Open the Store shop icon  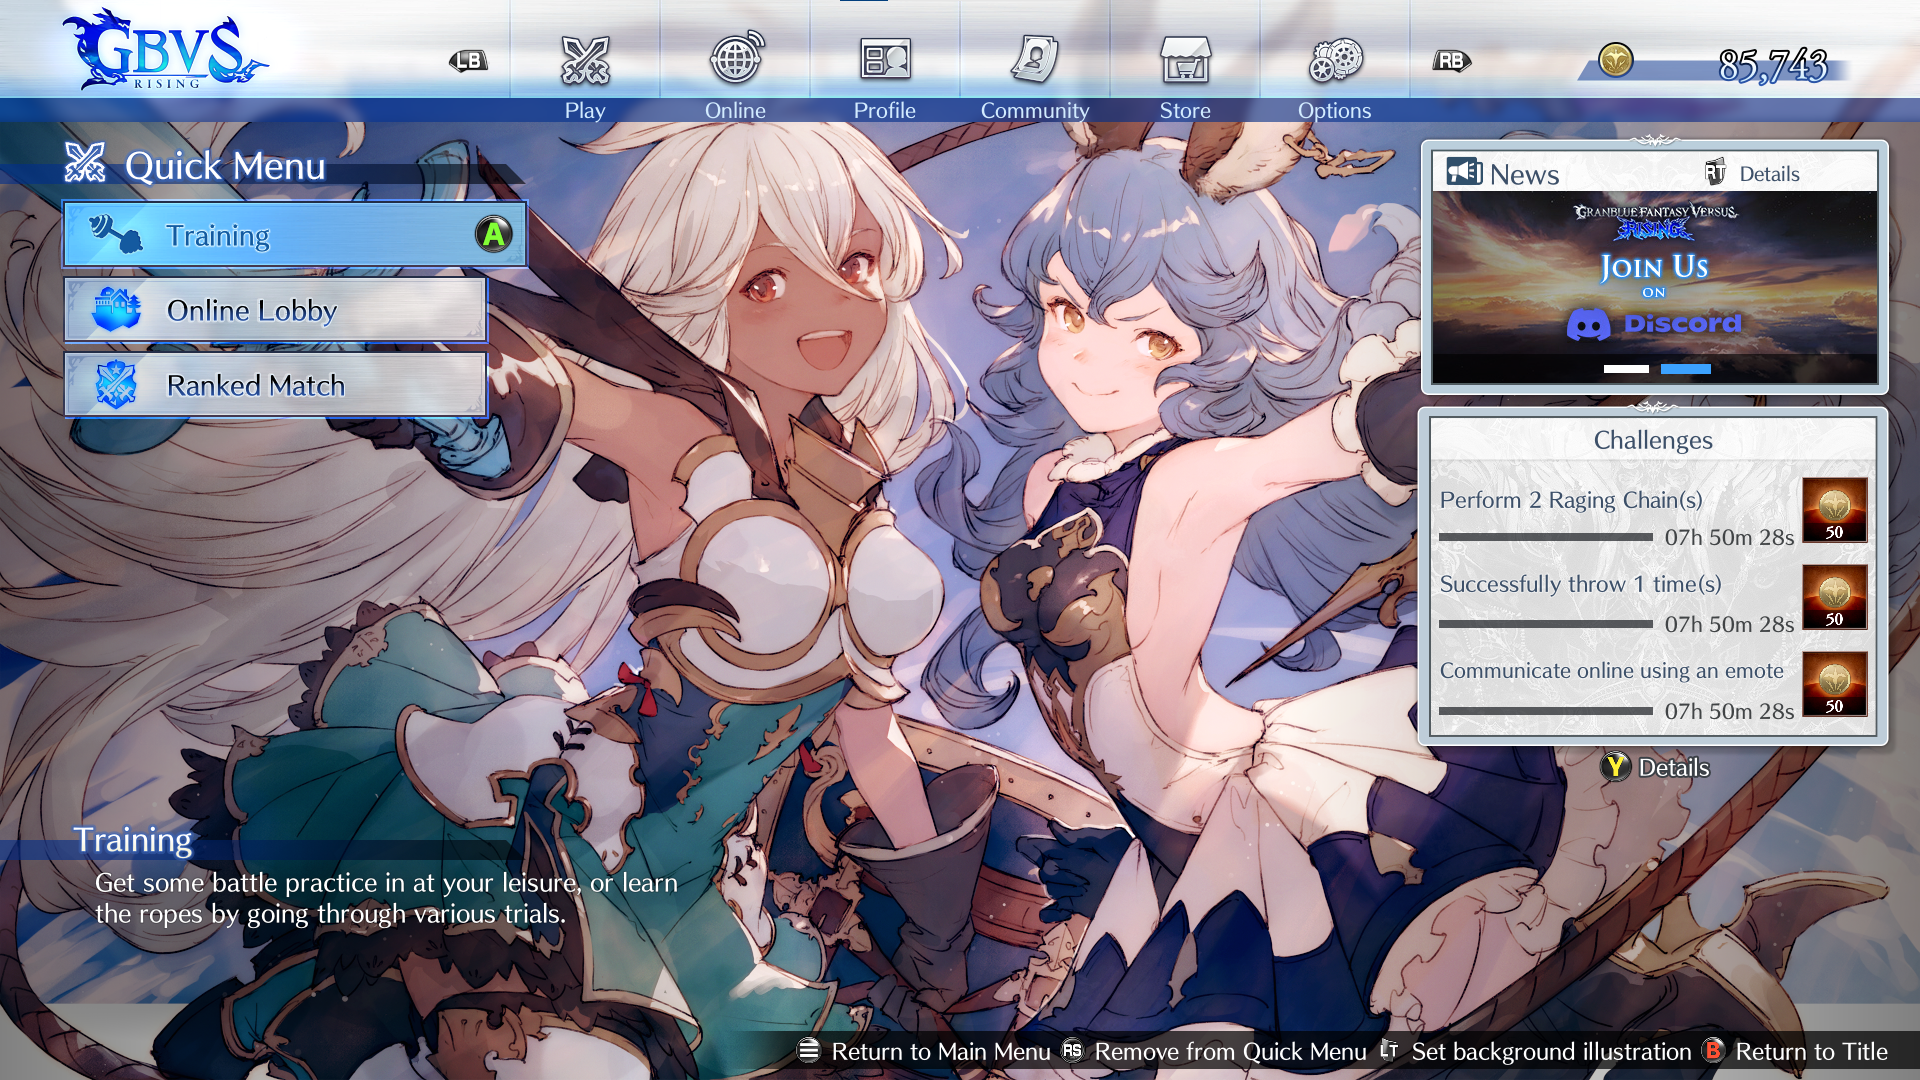tap(1185, 59)
